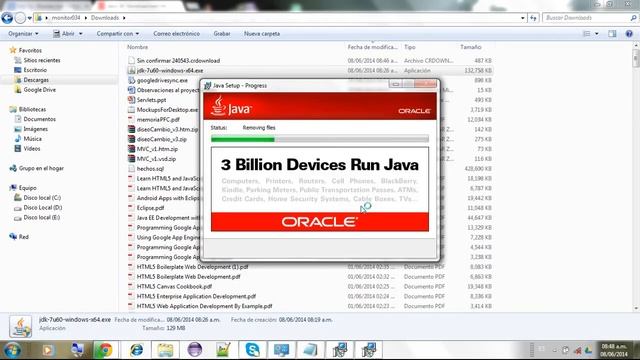640x360 pixels.
Task: Sort by Tipo column header
Action: 410,47
